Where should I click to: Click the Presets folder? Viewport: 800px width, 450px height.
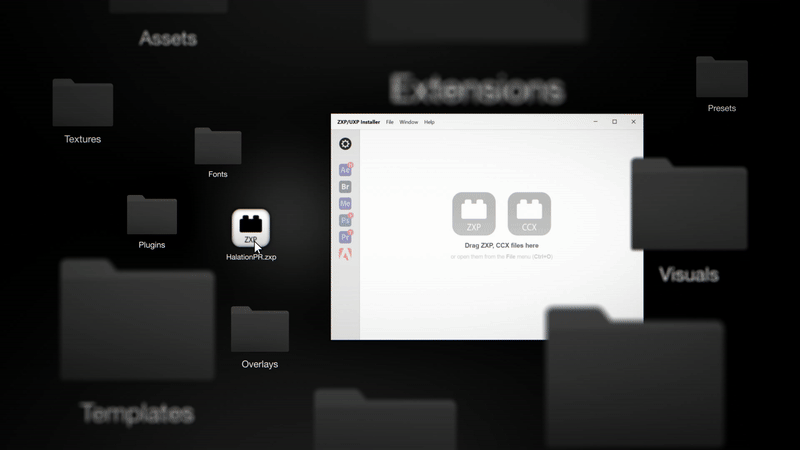[721, 78]
